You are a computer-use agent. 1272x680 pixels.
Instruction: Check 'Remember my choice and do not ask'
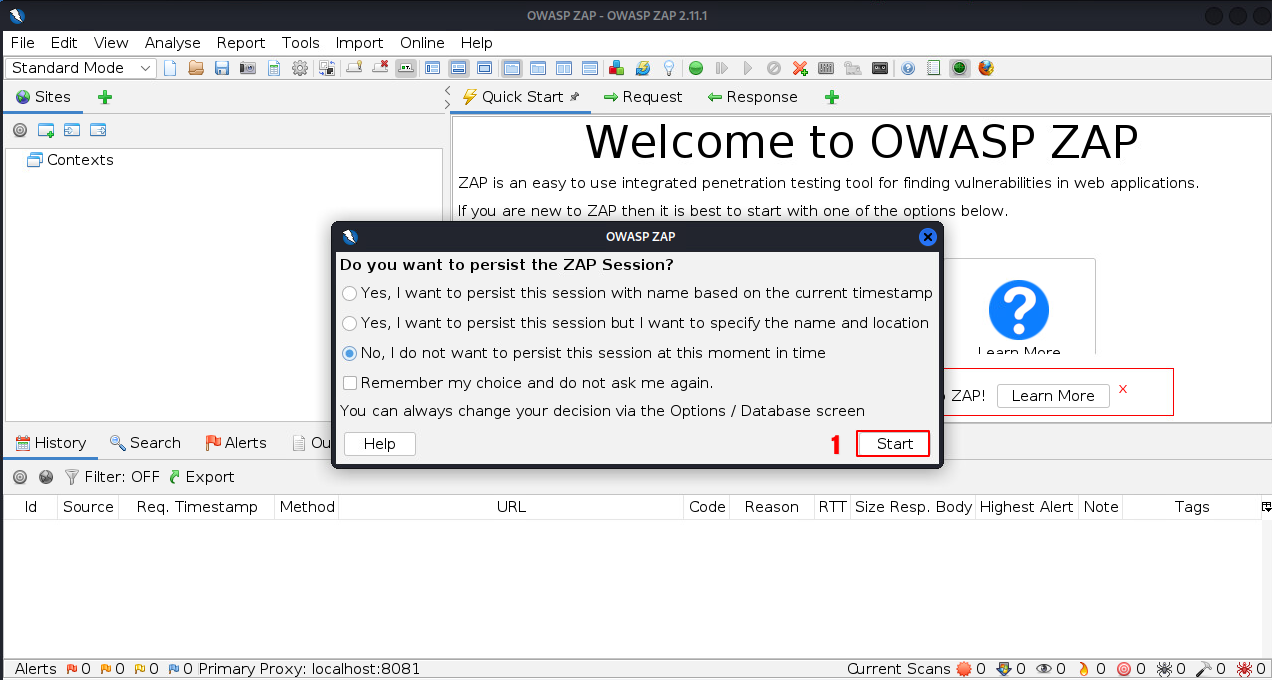350,383
